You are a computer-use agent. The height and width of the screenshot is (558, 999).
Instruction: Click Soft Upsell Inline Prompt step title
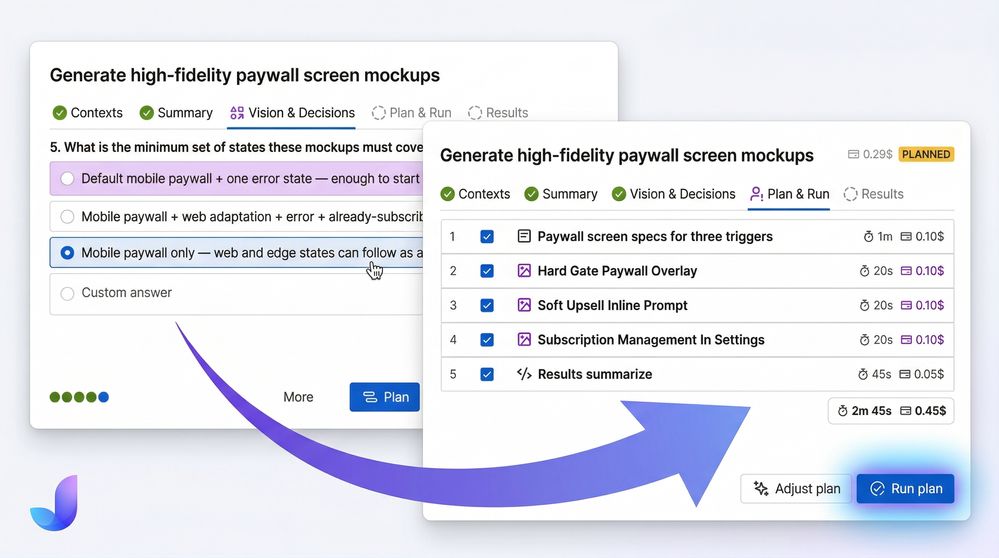pos(612,305)
